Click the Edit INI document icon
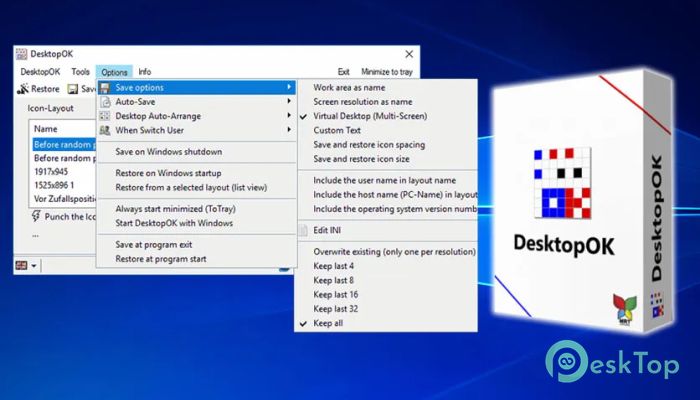The image size is (700, 400). point(304,230)
